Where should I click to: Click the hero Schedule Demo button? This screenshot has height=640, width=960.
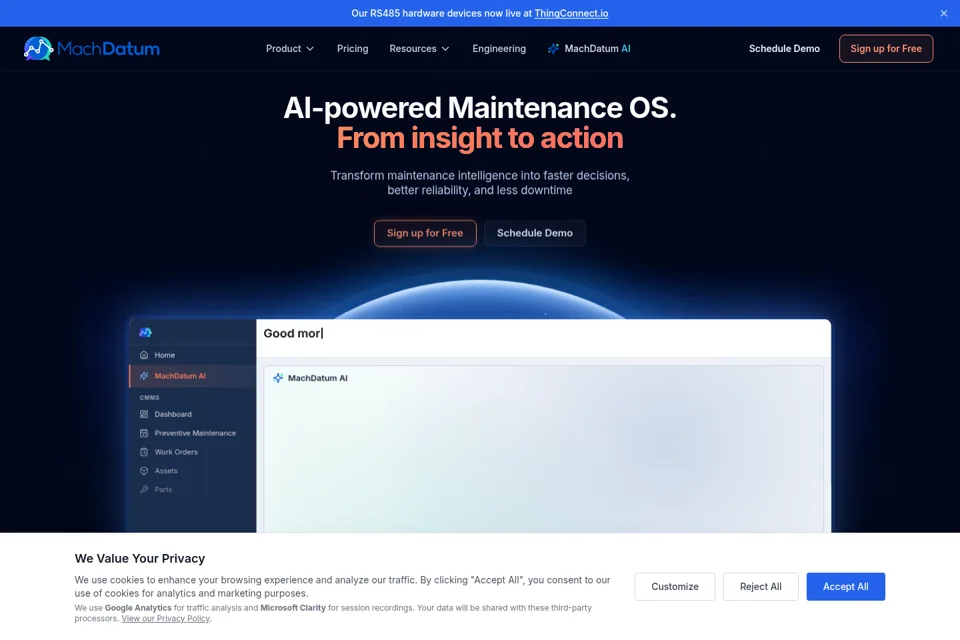click(x=534, y=233)
